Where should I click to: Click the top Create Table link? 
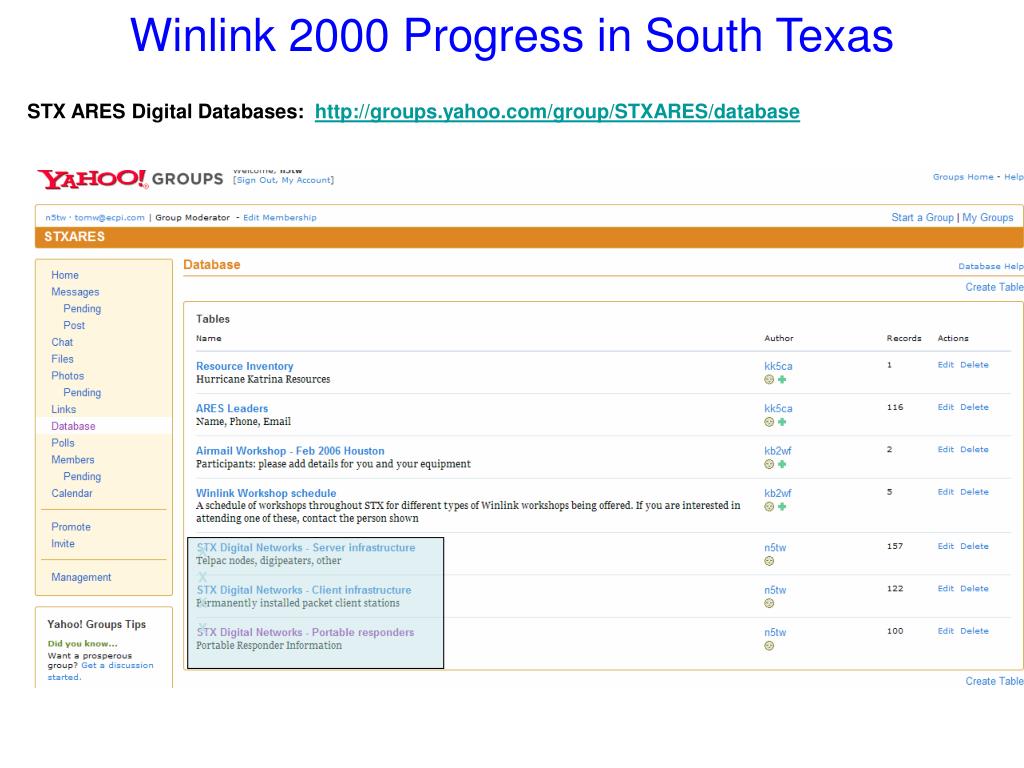[x=995, y=287]
